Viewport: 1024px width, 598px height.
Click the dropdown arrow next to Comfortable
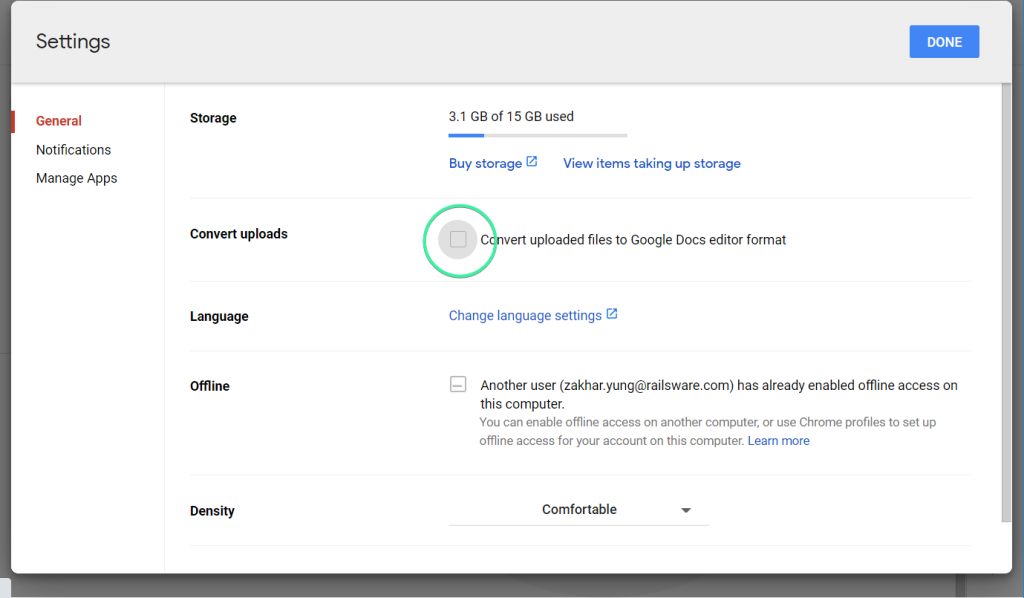[686, 509]
